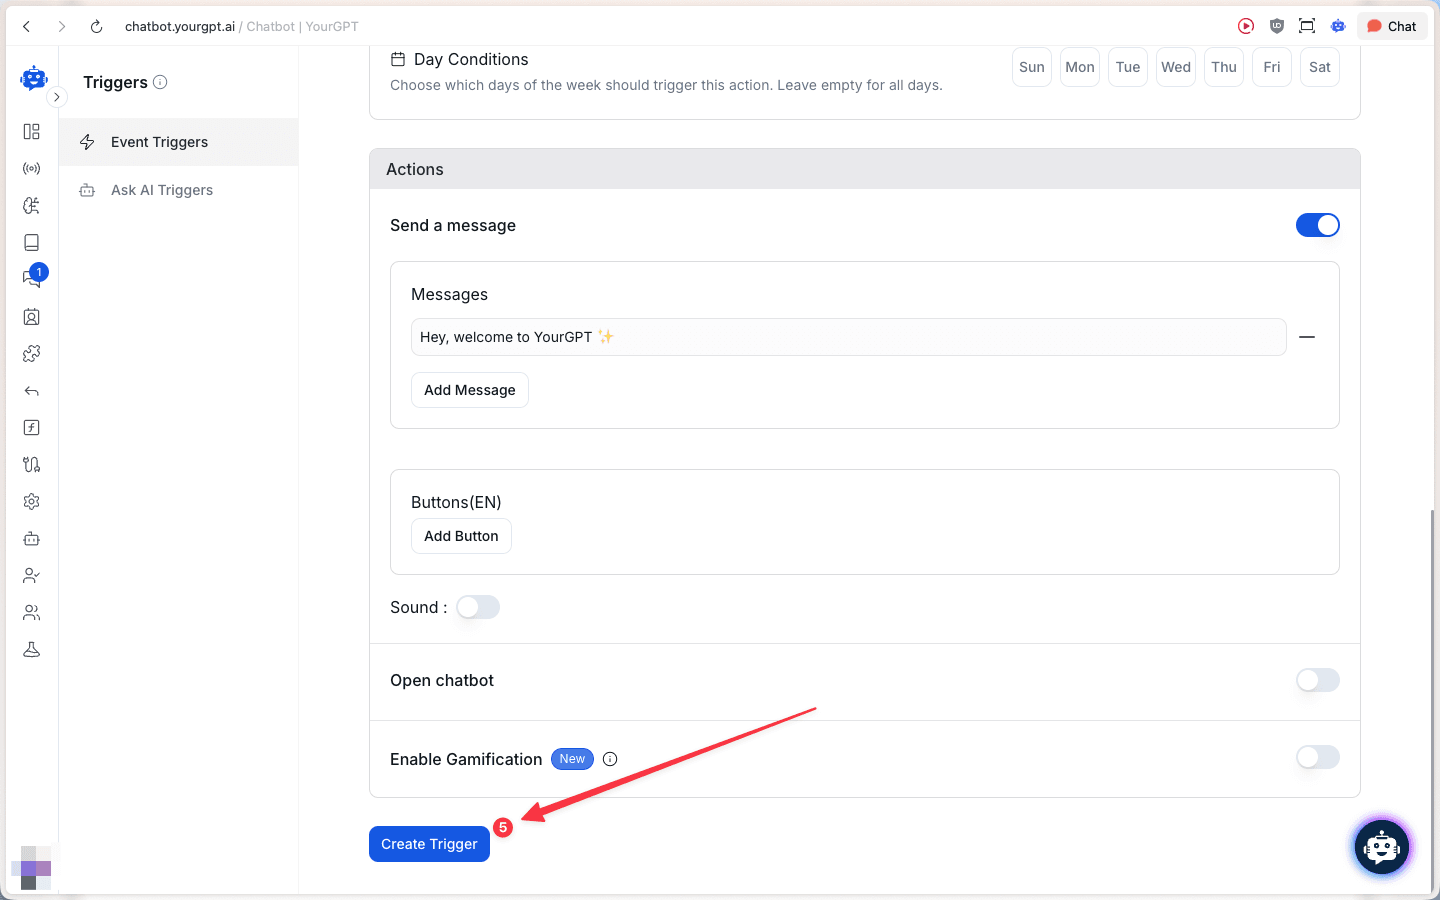The height and width of the screenshot is (900, 1440).
Task: Click the Add Button button
Action: pyautogui.click(x=461, y=536)
